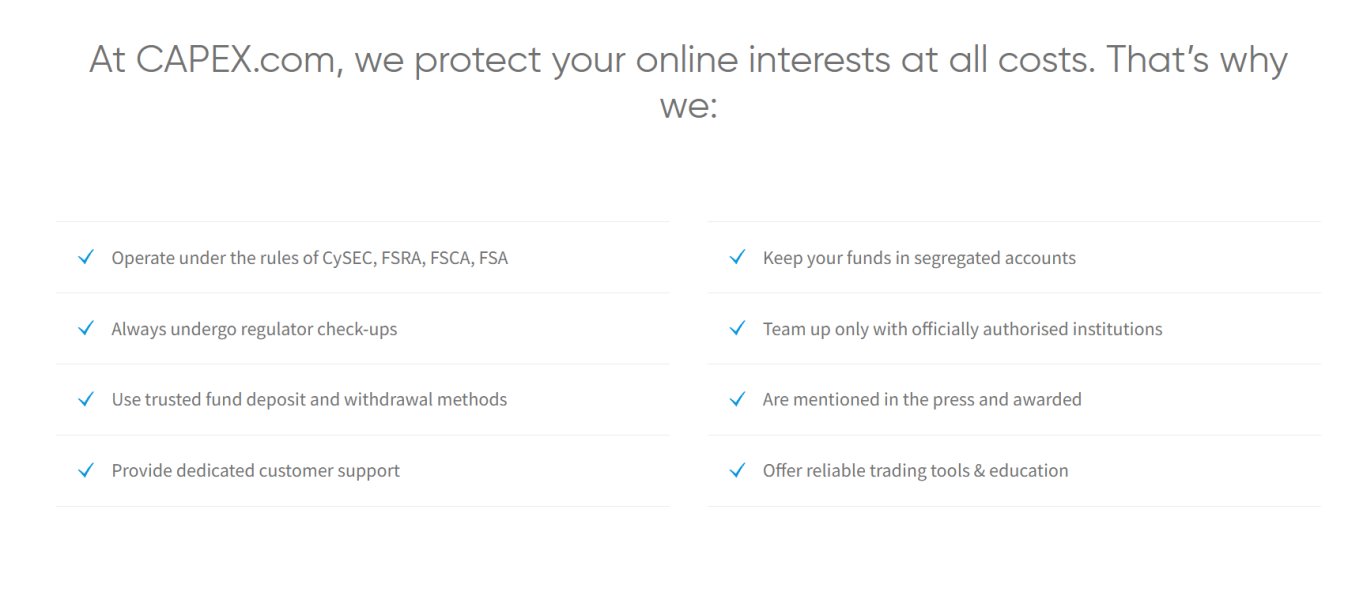Viewport: 1348px width, 600px height.
Task: Click the checkmark next to authorised institutions item
Action: click(x=738, y=329)
